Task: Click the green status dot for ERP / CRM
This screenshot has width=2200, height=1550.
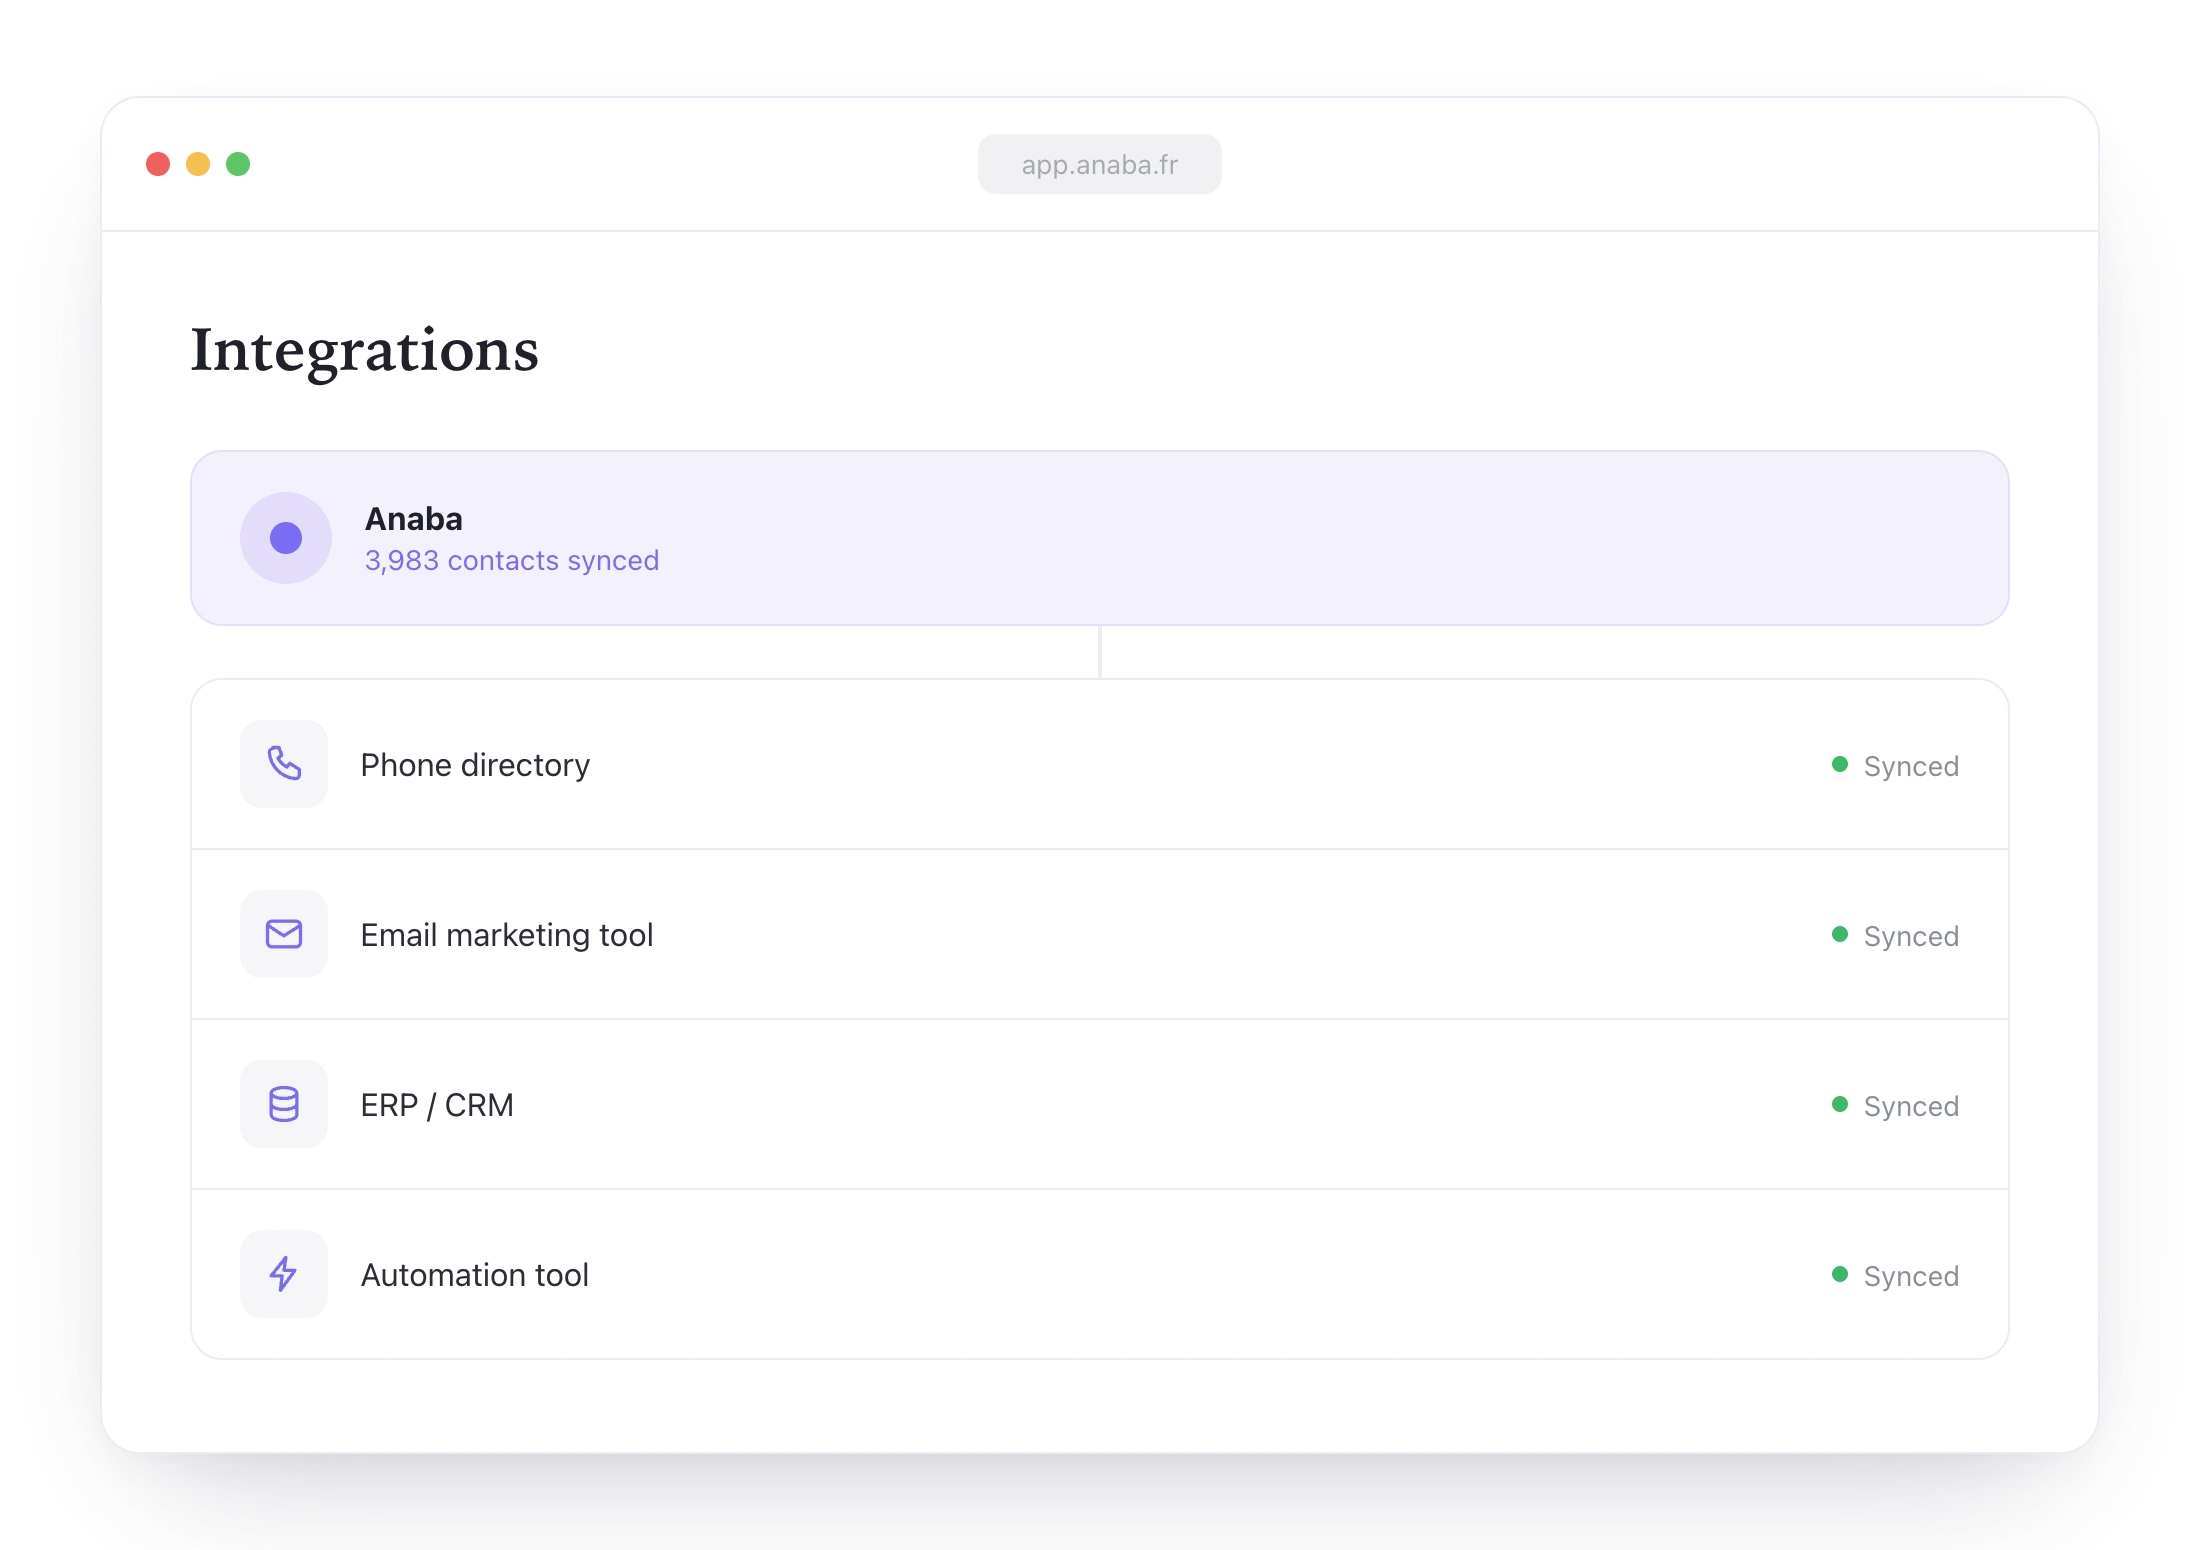Action: pos(1840,1104)
